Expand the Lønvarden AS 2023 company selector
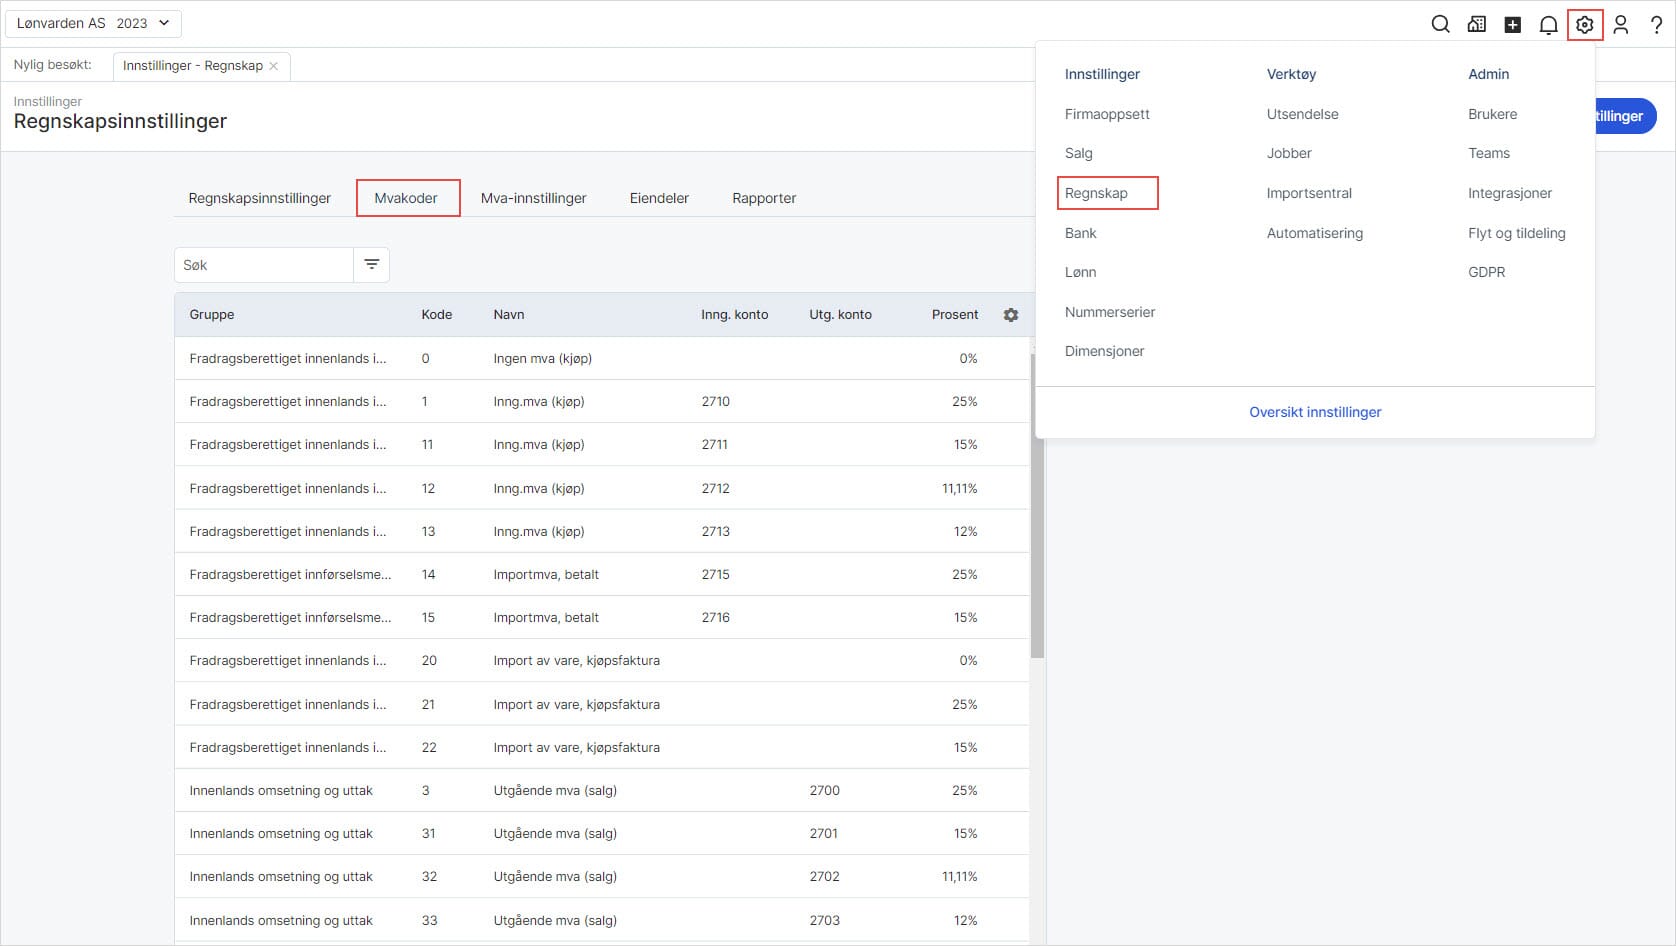The image size is (1676, 946). [93, 23]
